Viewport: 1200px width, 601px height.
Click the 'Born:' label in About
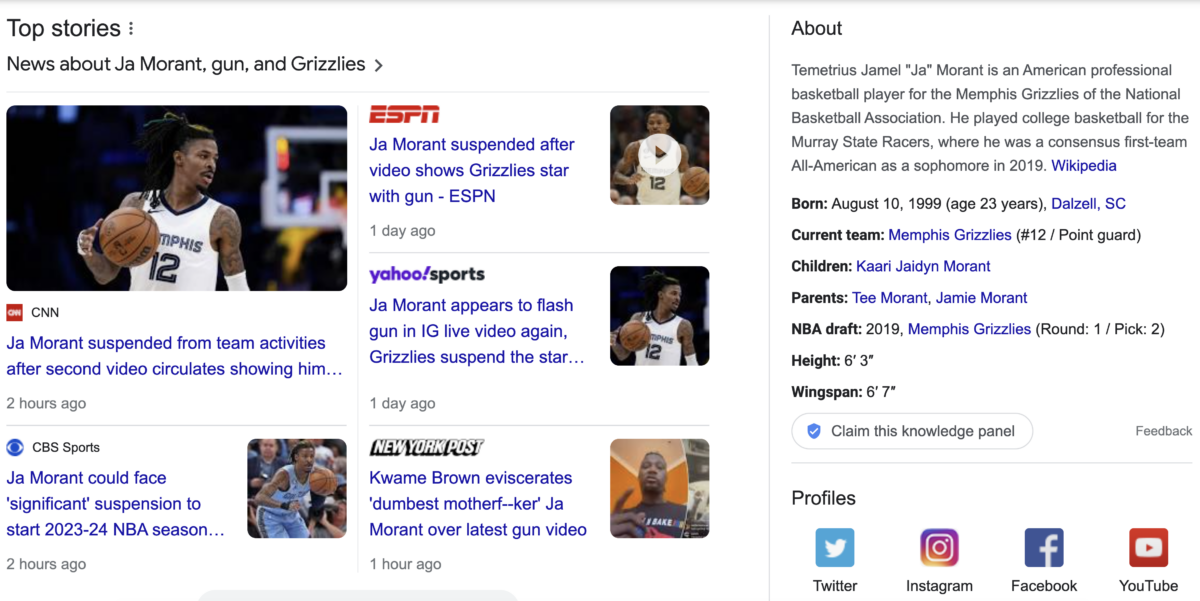810,204
